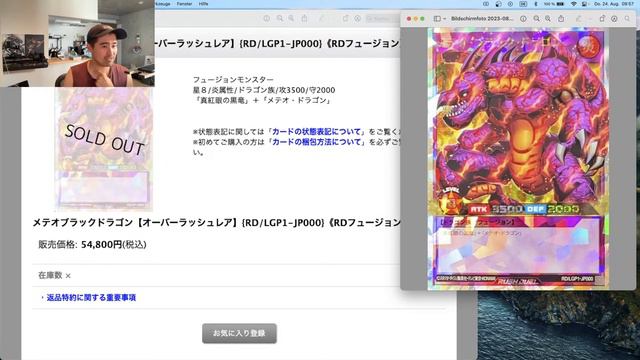The height and width of the screenshot is (360, 640).
Task: Open markup toolbar in front Preview window
Action: point(614,19)
